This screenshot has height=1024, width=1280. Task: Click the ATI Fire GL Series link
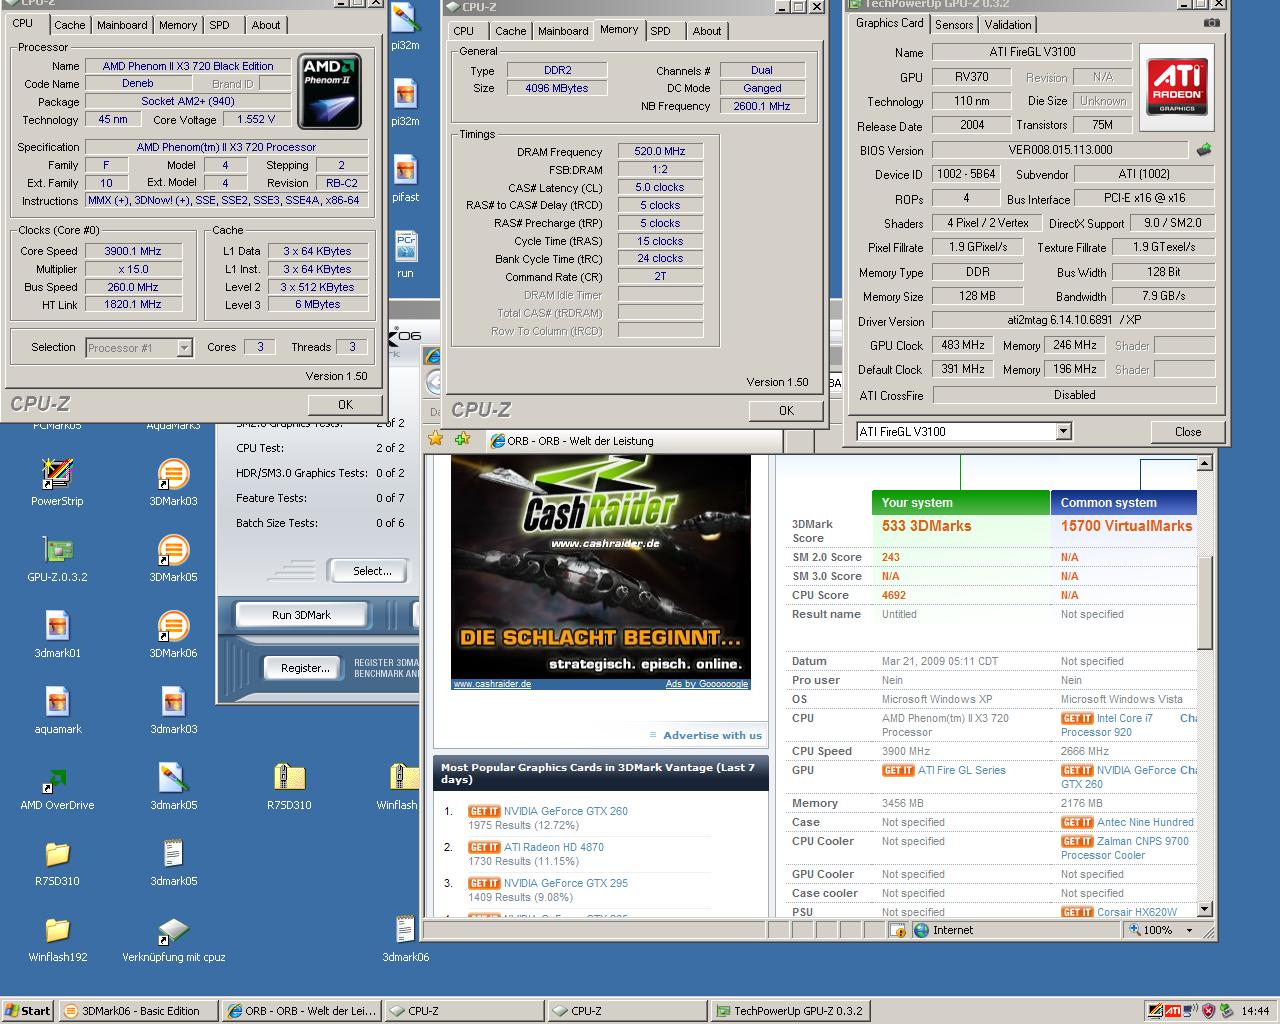[962, 770]
